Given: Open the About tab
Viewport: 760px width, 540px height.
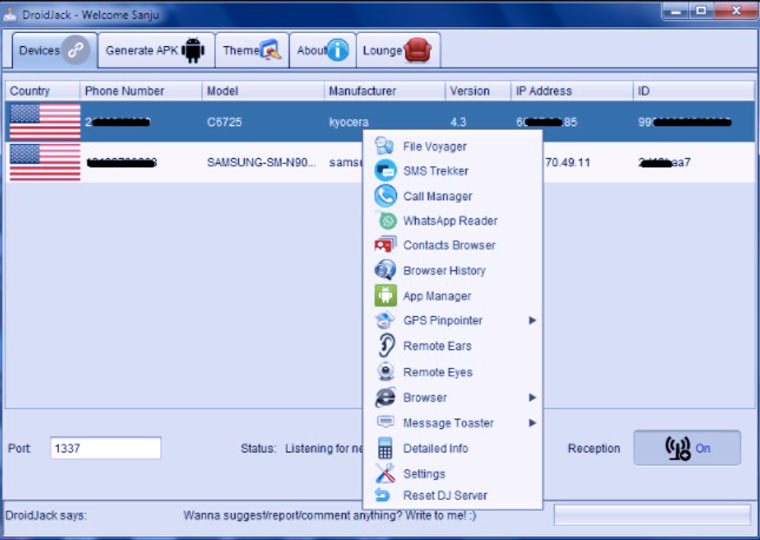Looking at the screenshot, I should [x=322, y=51].
